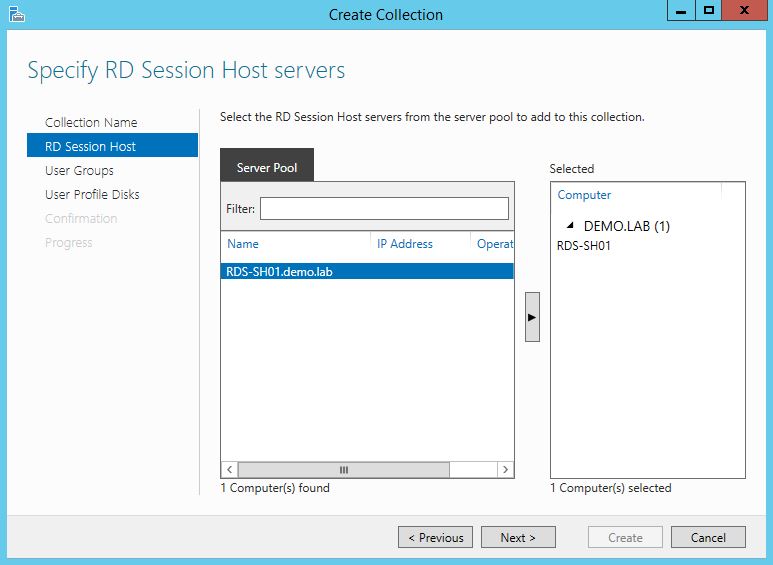
Task: Open the User Profile Disks step
Action: pyautogui.click(x=92, y=194)
